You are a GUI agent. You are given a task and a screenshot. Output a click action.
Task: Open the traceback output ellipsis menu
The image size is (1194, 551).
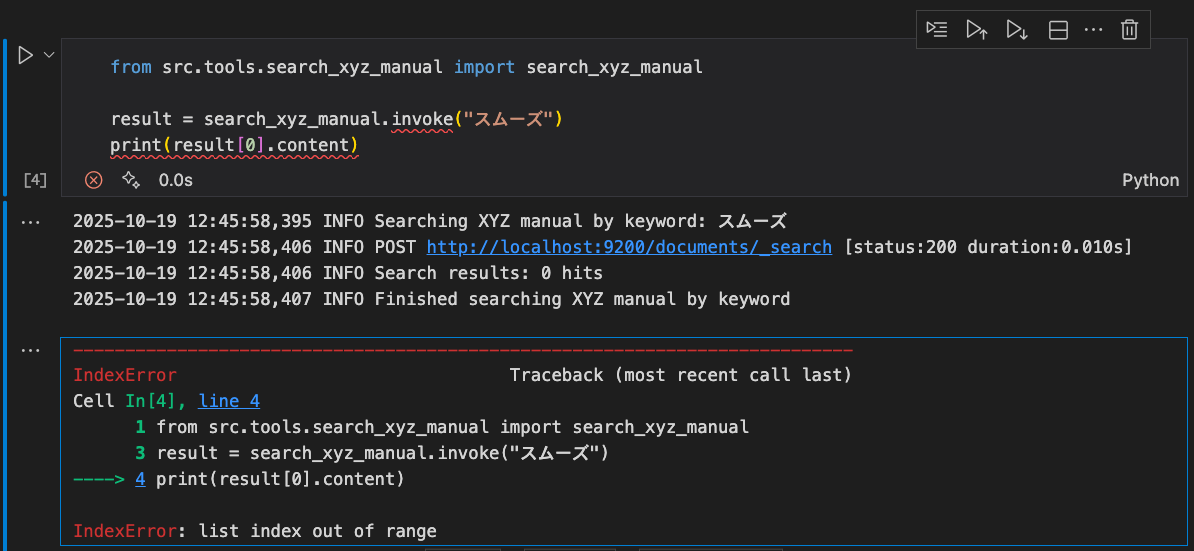point(30,349)
